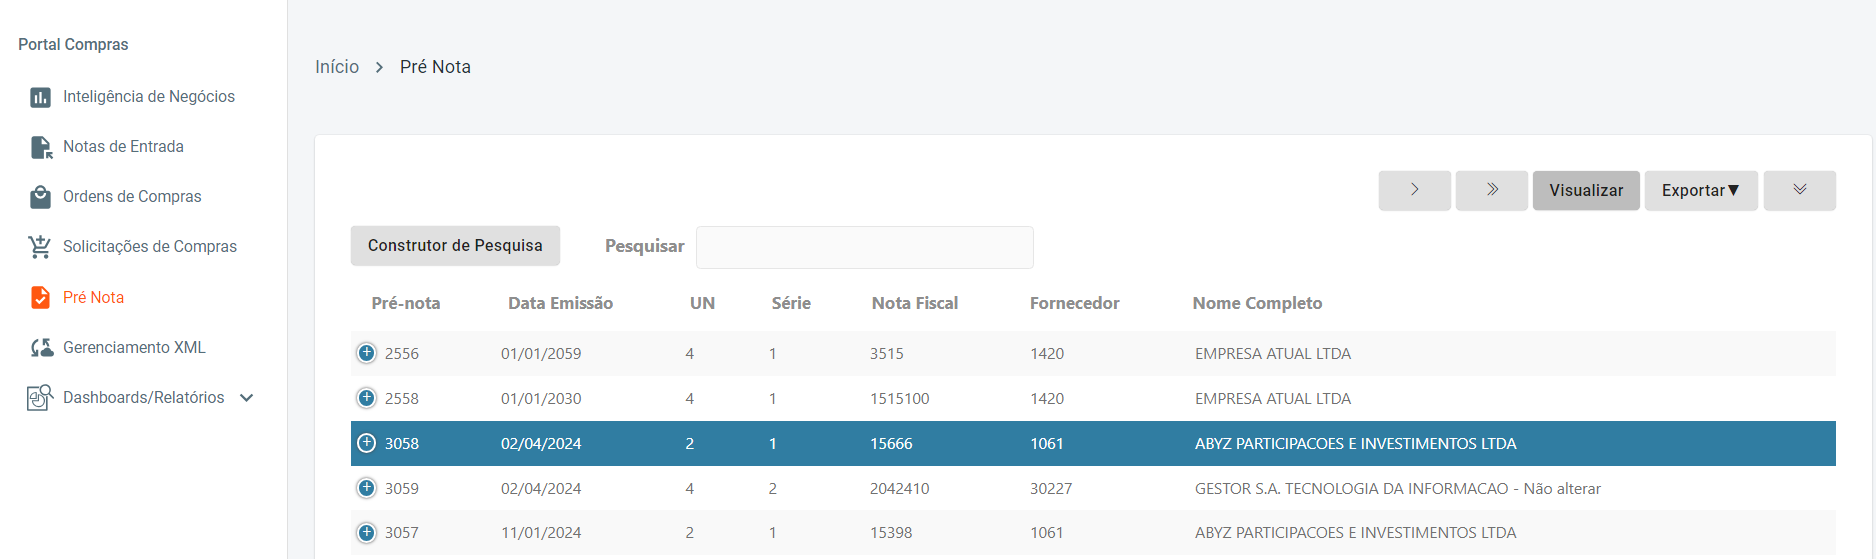1876x559 pixels.
Task: Click the Inteligência de Negócios chart icon
Action: (x=40, y=97)
